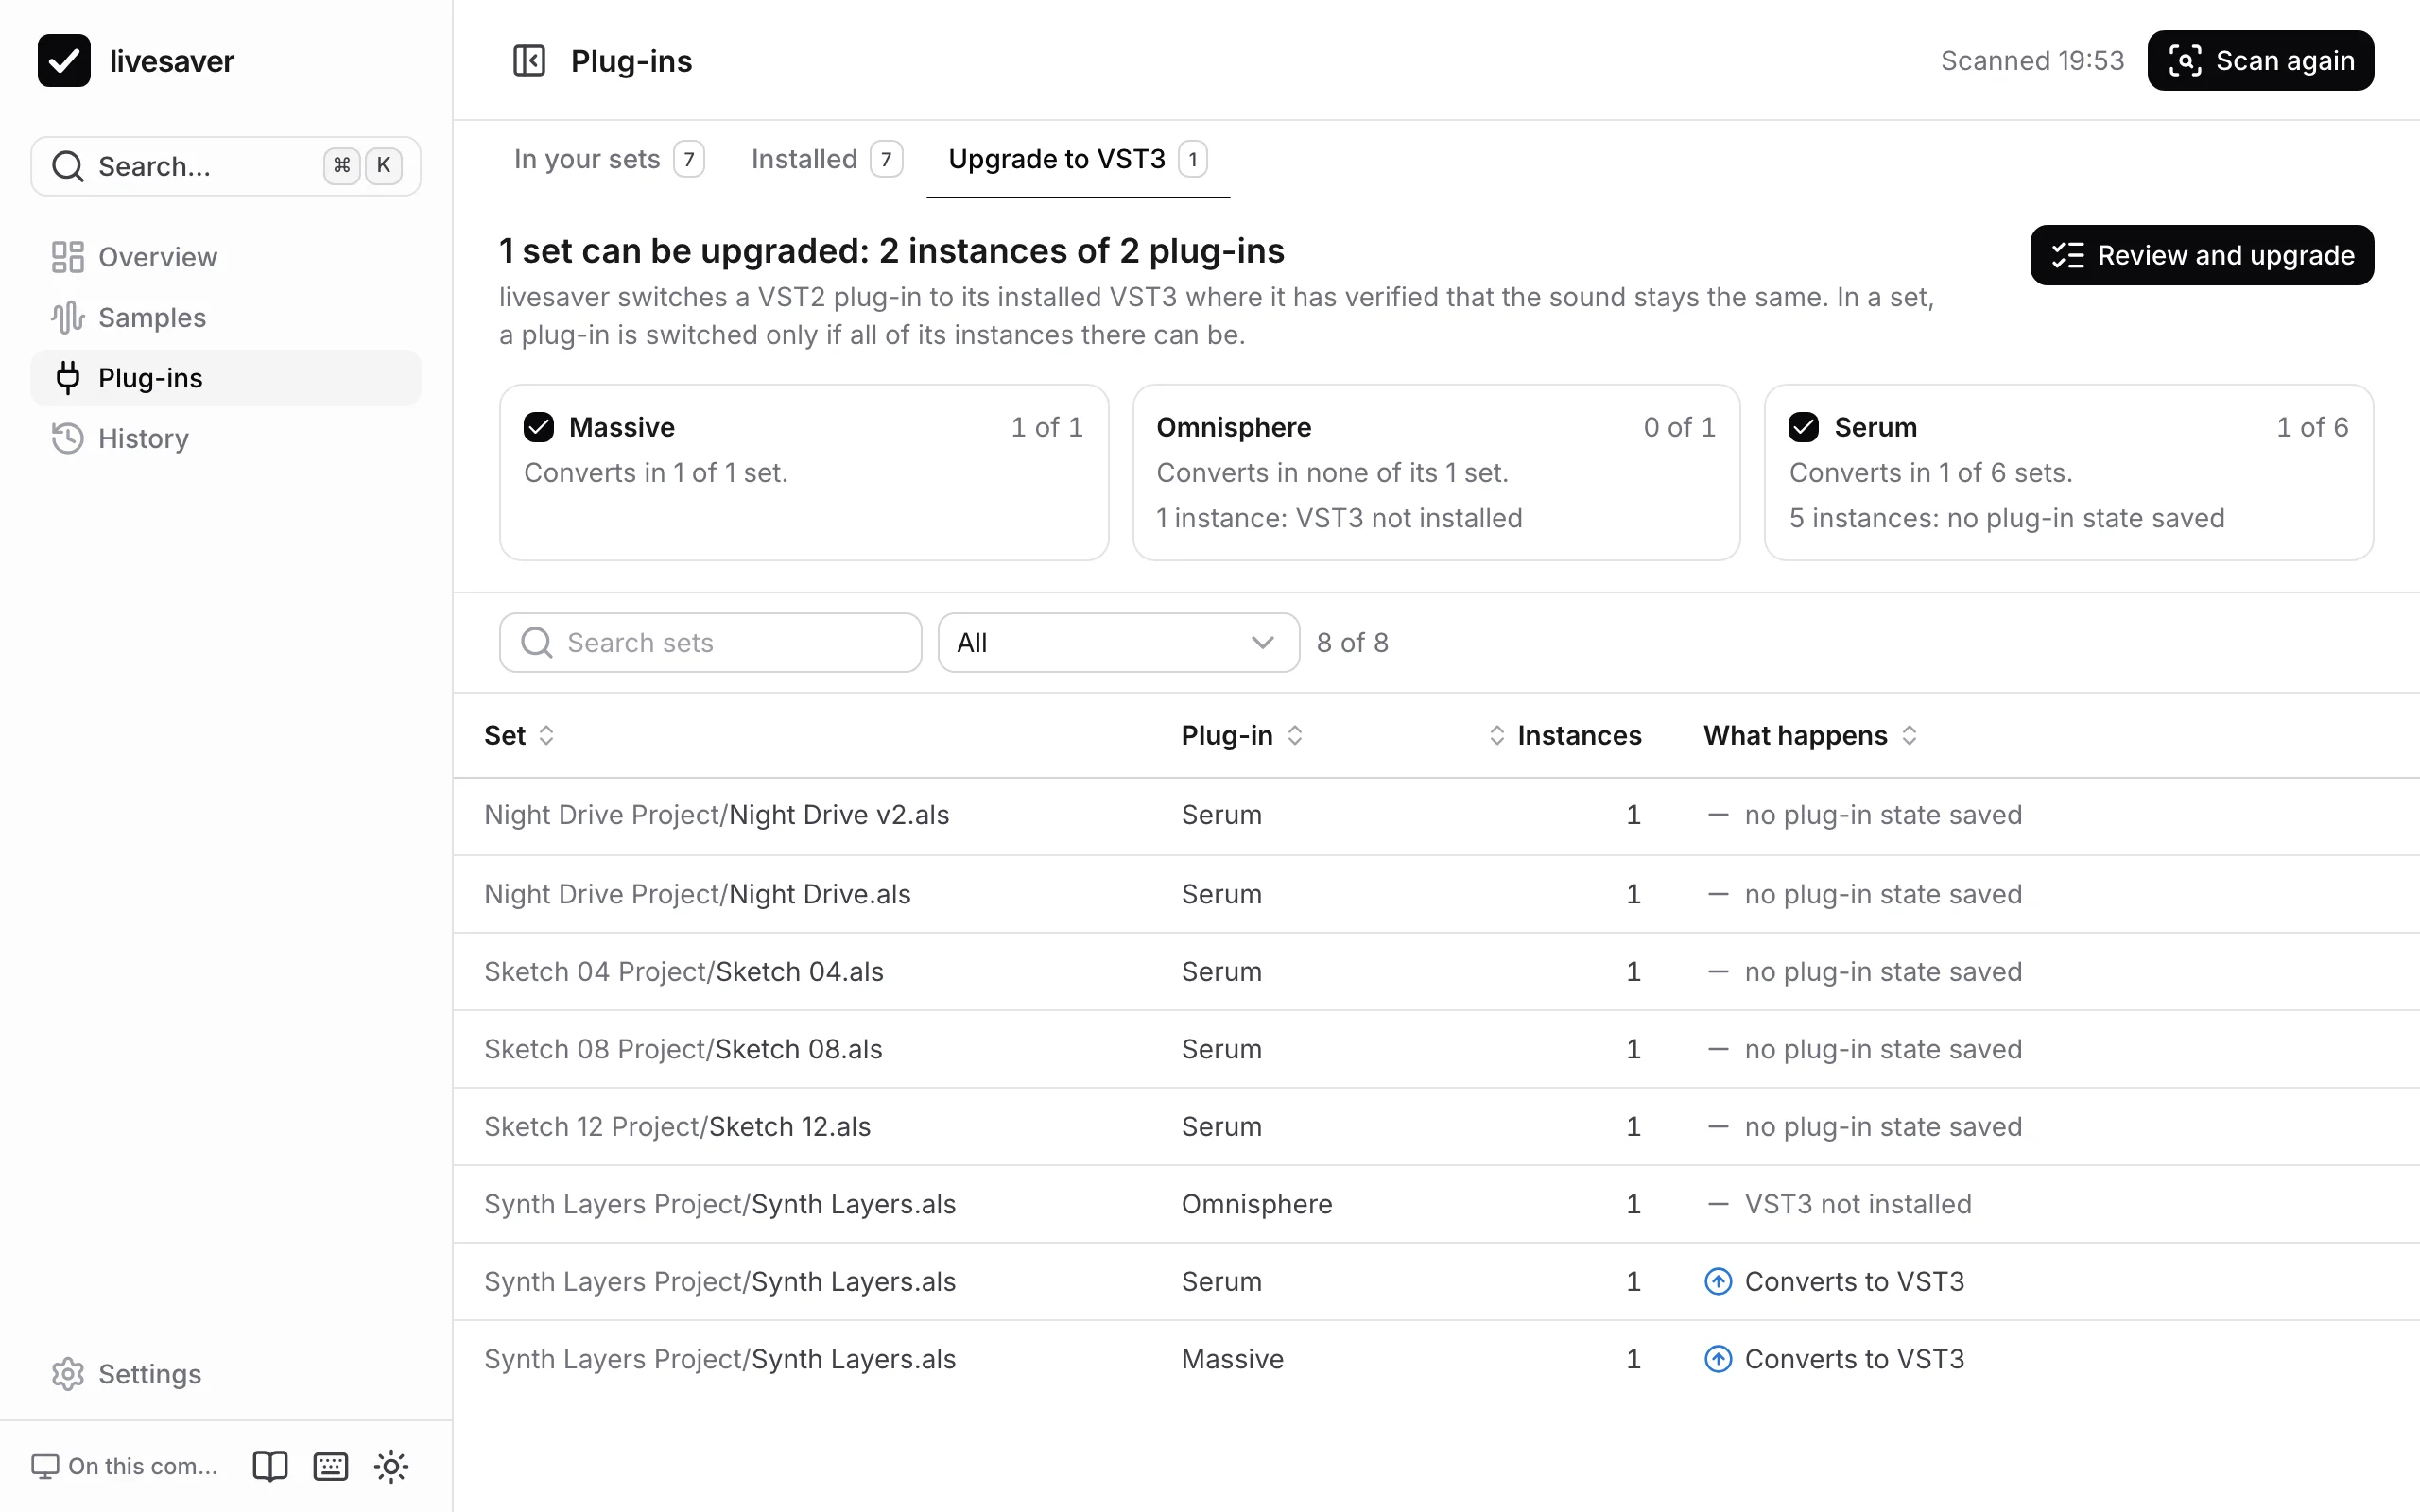Select the Upgrade to VST3 tab
The image size is (2420, 1512).
(x=1077, y=159)
